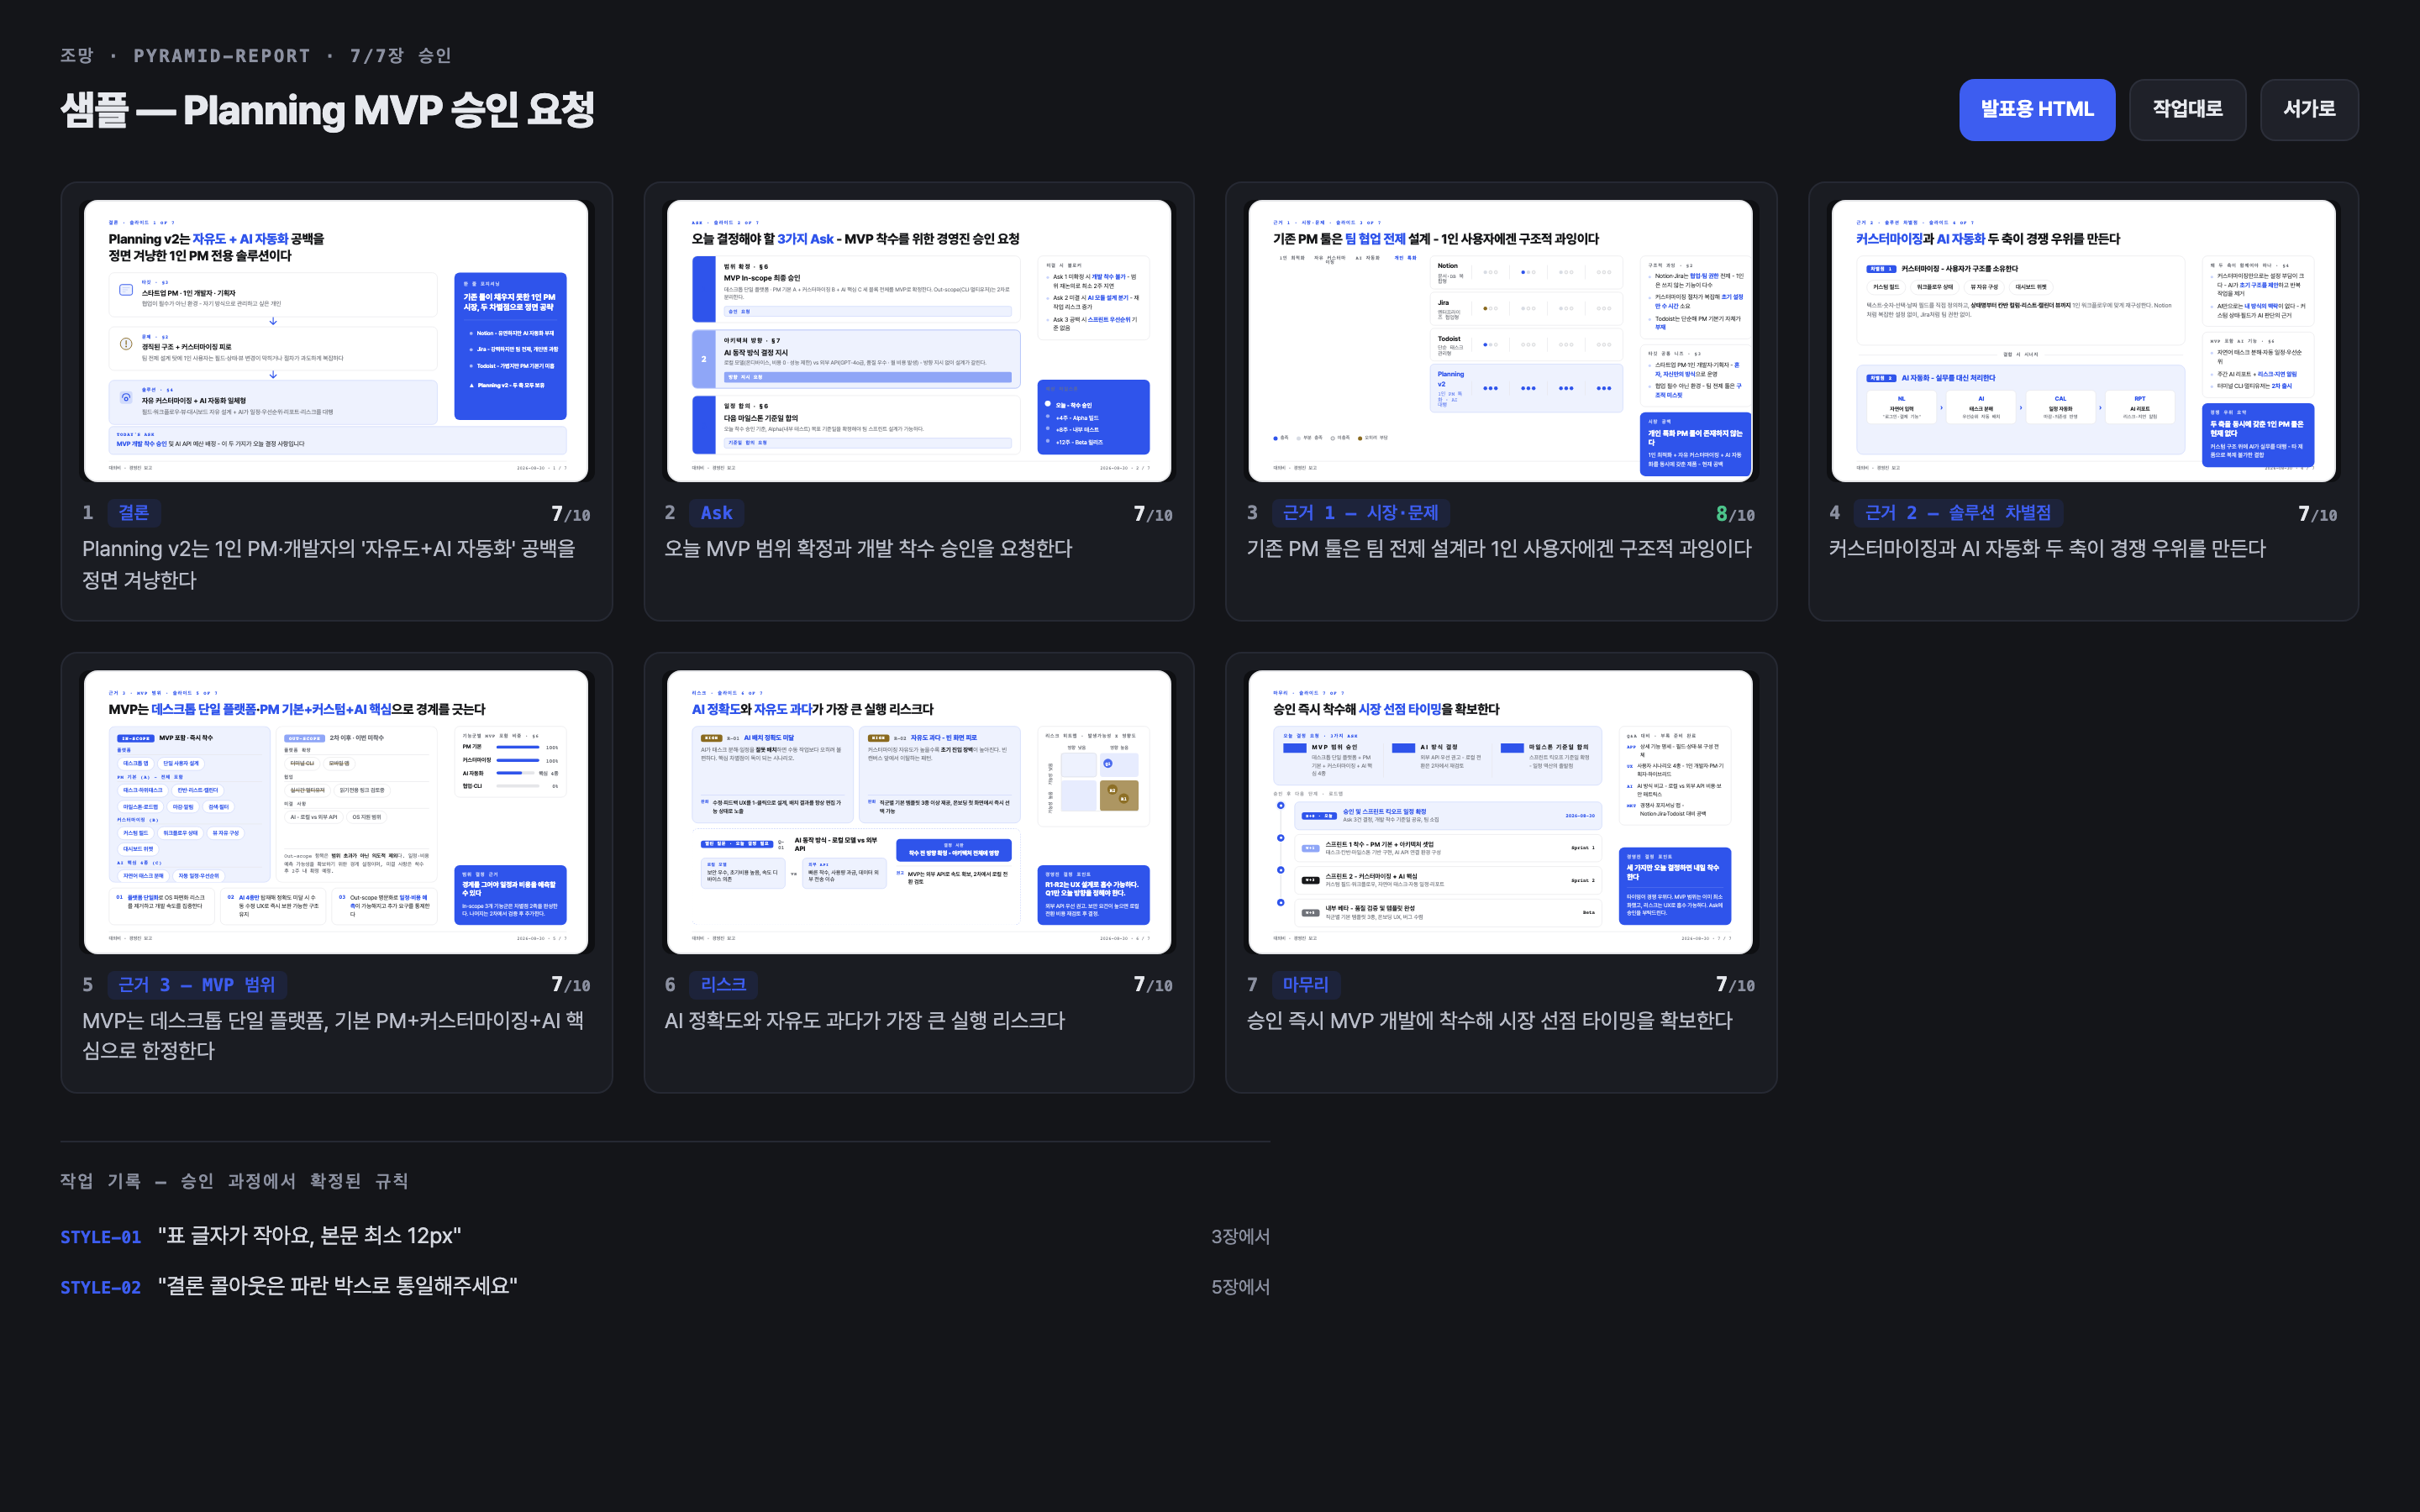Click card 4 title 커스터마이징과 AI 자동화 두 축이

click(2047, 549)
